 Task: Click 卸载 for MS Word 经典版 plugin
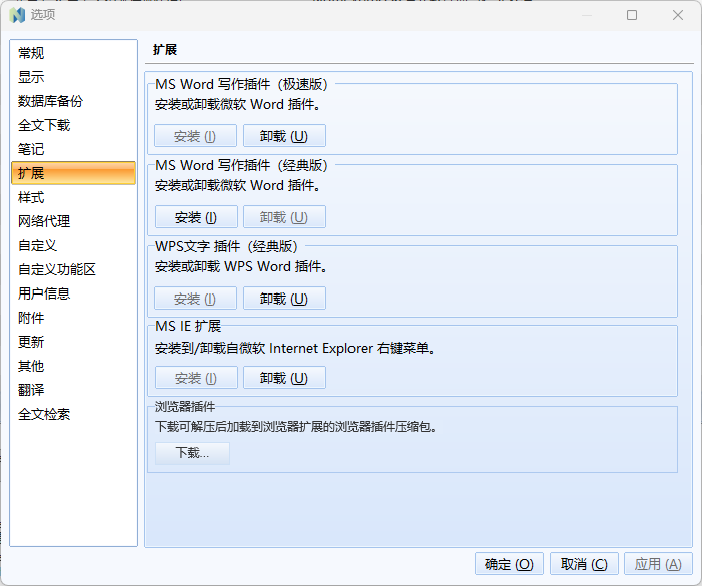284,217
